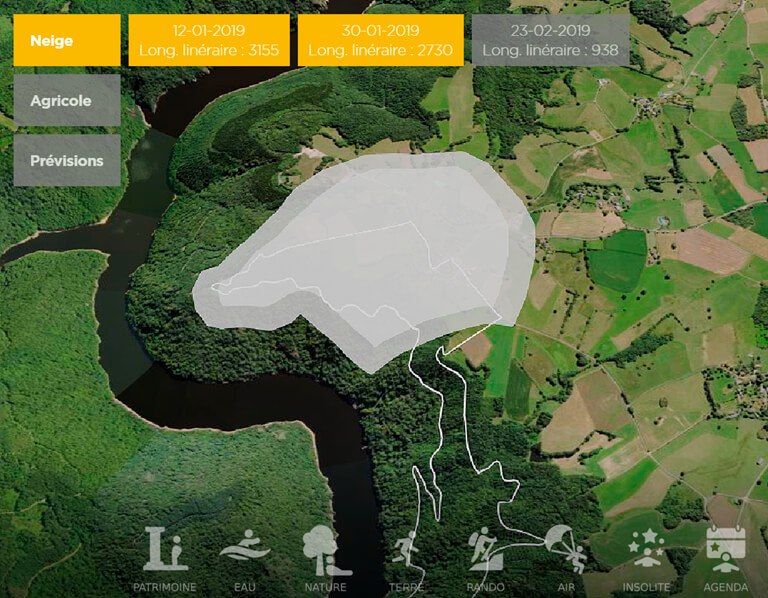Screen dimensions: 768x598
Task: Click the PATRIMOINE label
Action: 165,587
